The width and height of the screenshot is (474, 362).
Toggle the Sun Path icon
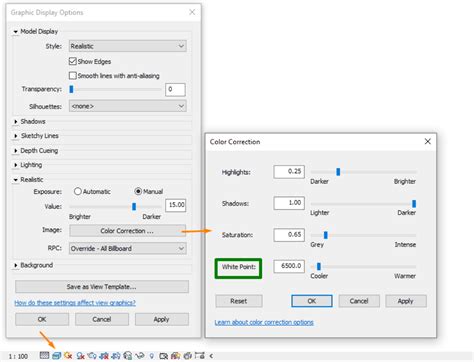[x=68, y=356]
